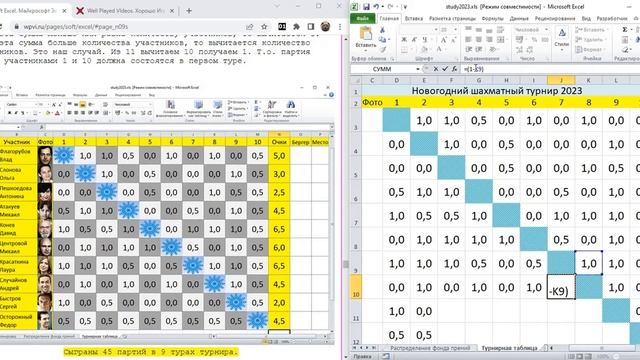Save the workbook from Excel's quick access toolbar
The image size is (640, 360).
[x=366, y=7]
